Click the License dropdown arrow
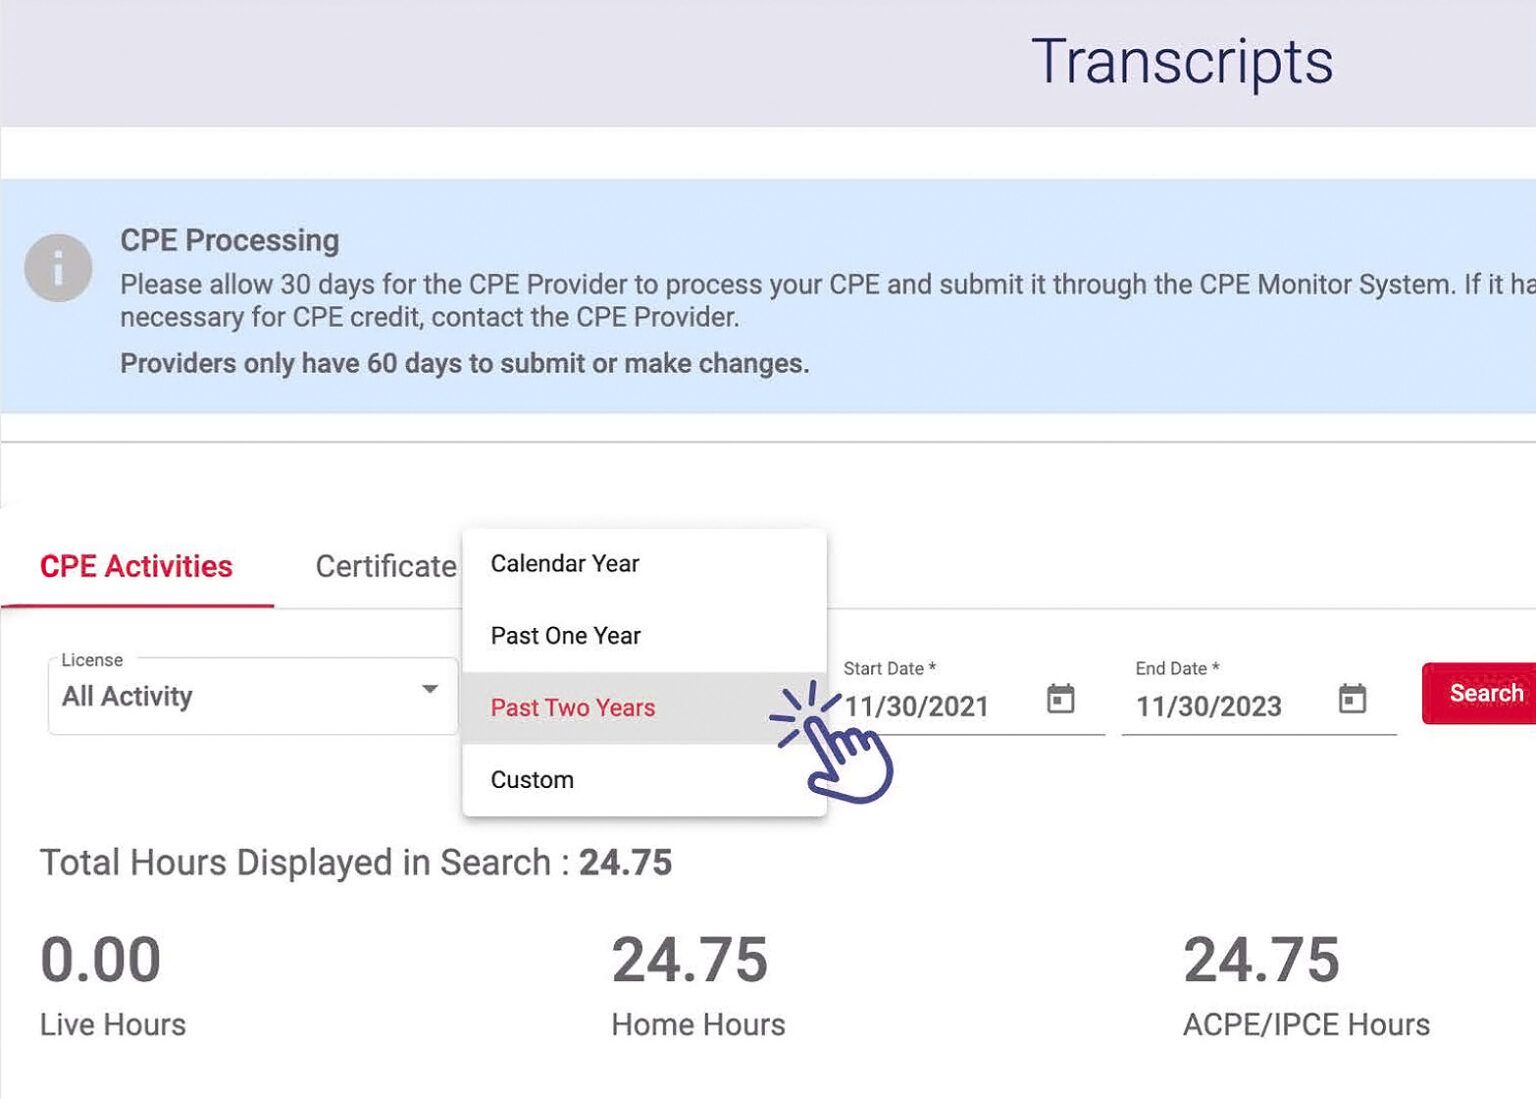Screen dimensions: 1536x1099 pyautogui.click(x=430, y=689)
